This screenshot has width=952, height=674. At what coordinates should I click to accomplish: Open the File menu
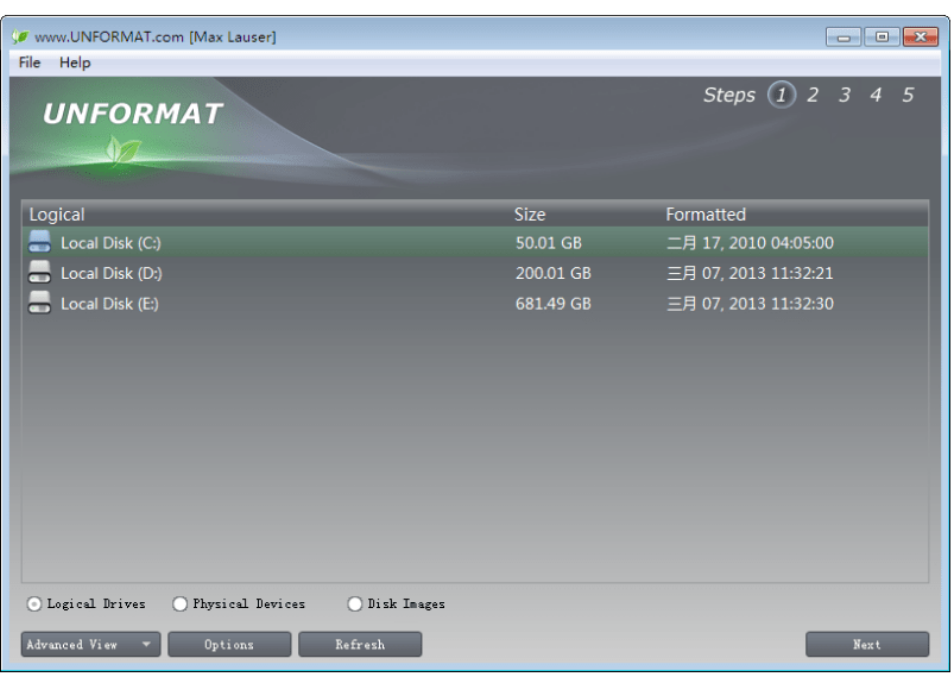coord(29,63)
